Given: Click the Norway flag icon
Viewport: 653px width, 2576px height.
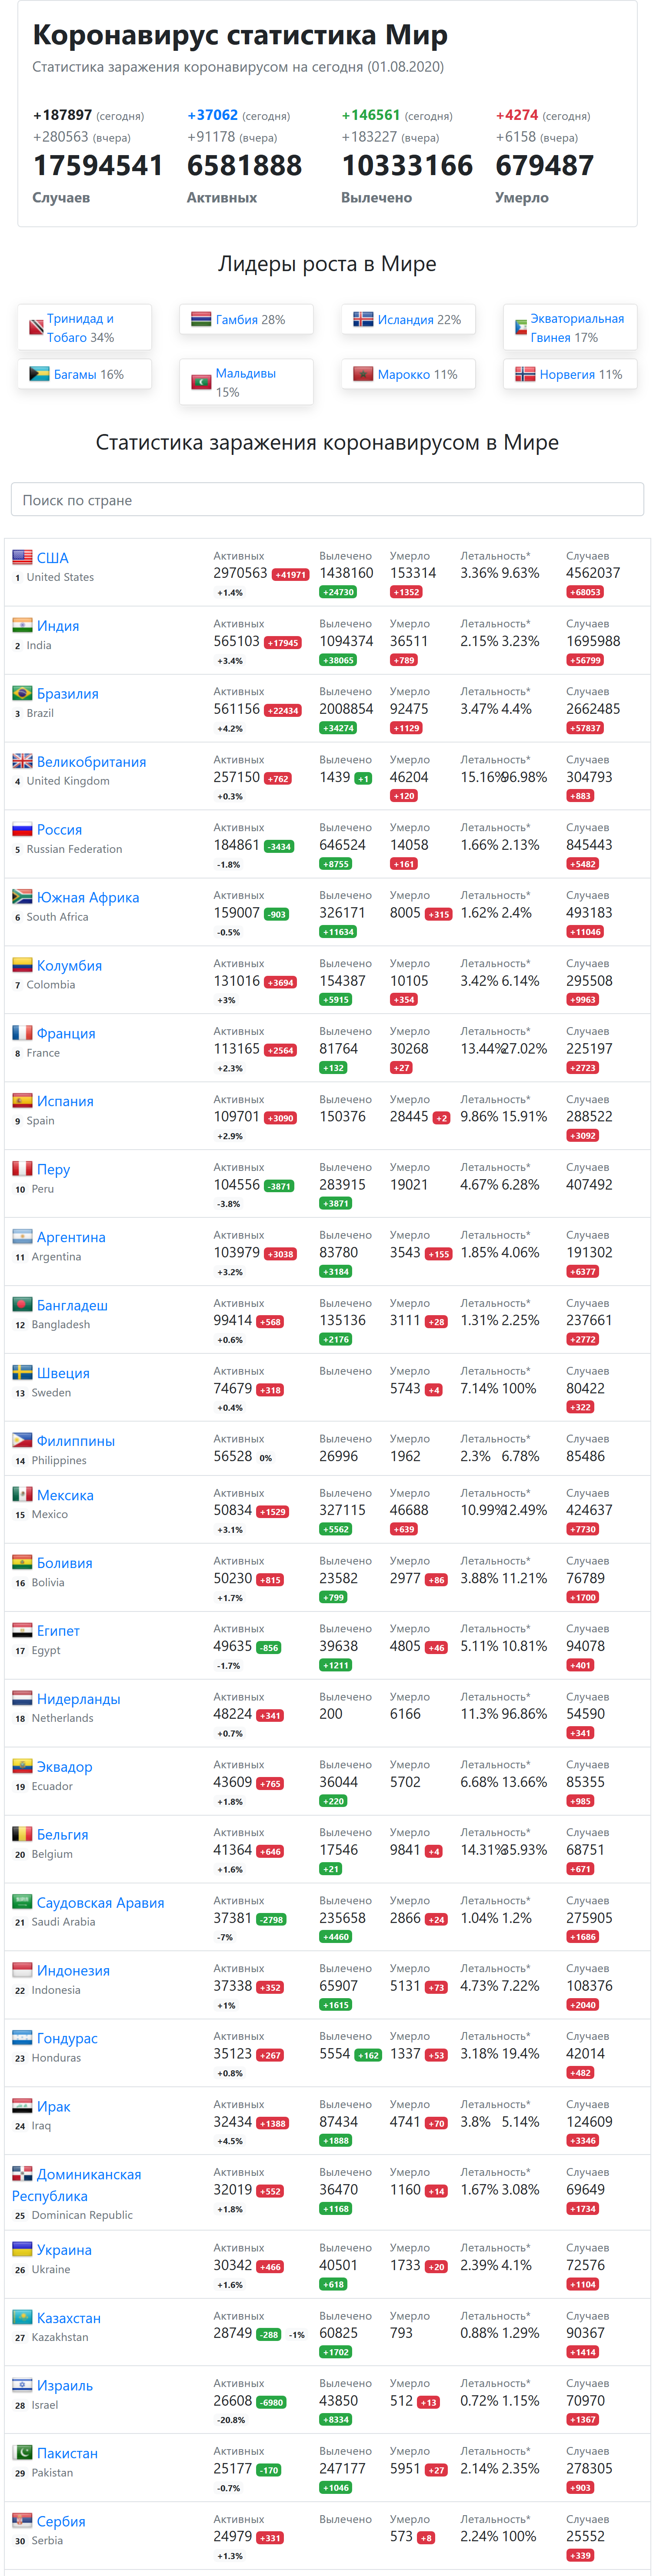Looking at the screenshot, I should pyautogui.click(x=525, y=374).
